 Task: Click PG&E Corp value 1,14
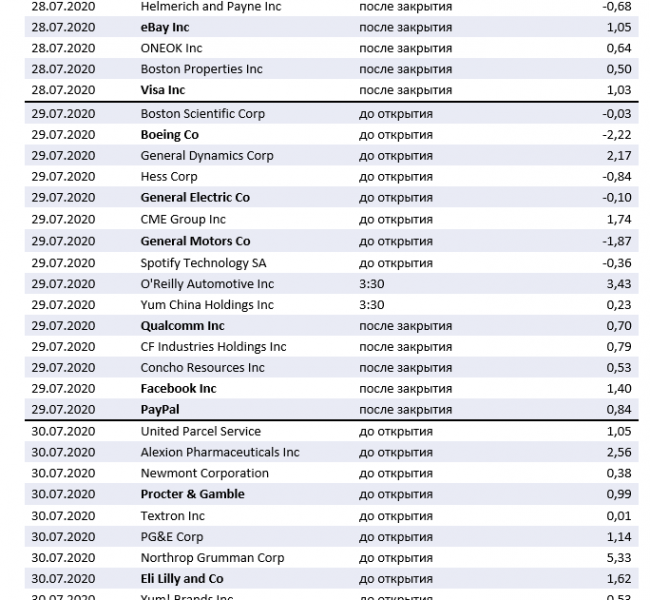tap(619, 537)
